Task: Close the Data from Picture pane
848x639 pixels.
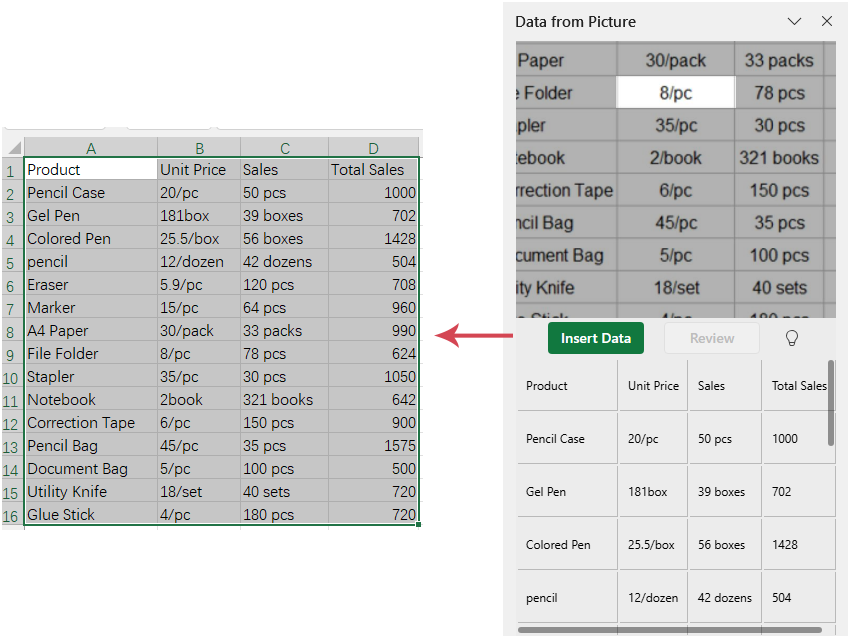Action: point(827,21)
